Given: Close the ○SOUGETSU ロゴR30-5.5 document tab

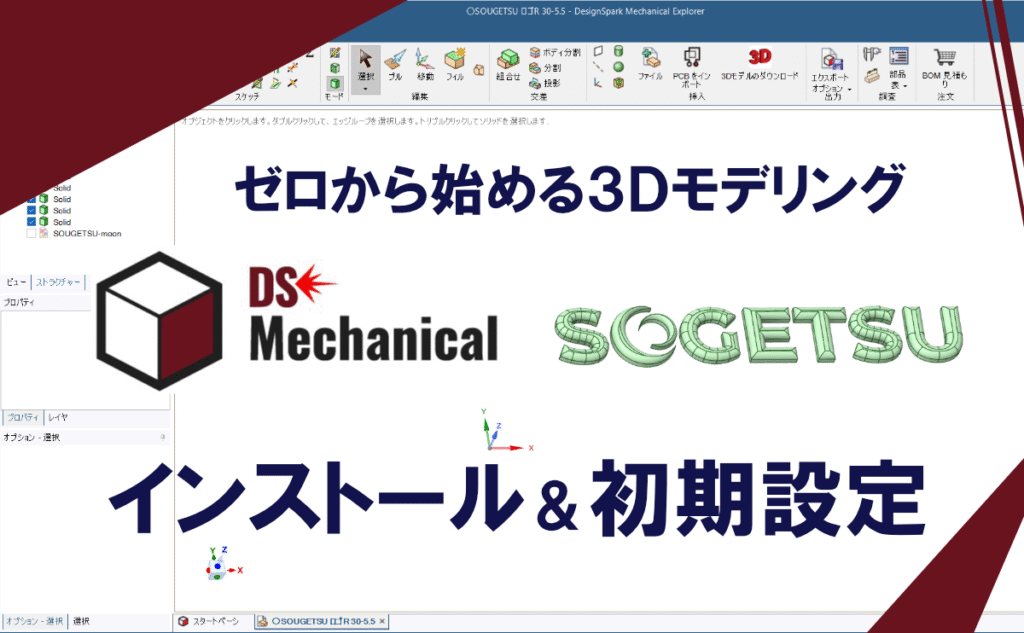Looking at the screenshot, I should click(382, 621).
